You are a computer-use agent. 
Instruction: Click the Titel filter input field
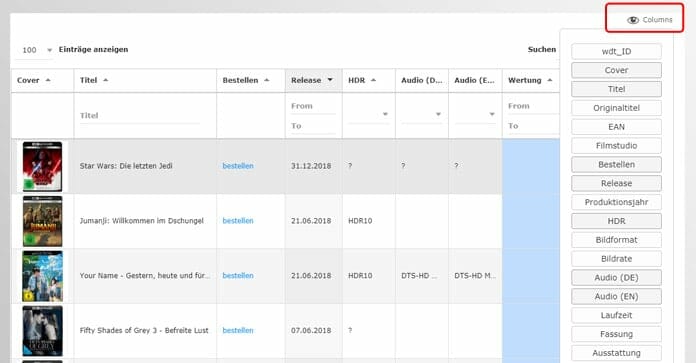139,116
